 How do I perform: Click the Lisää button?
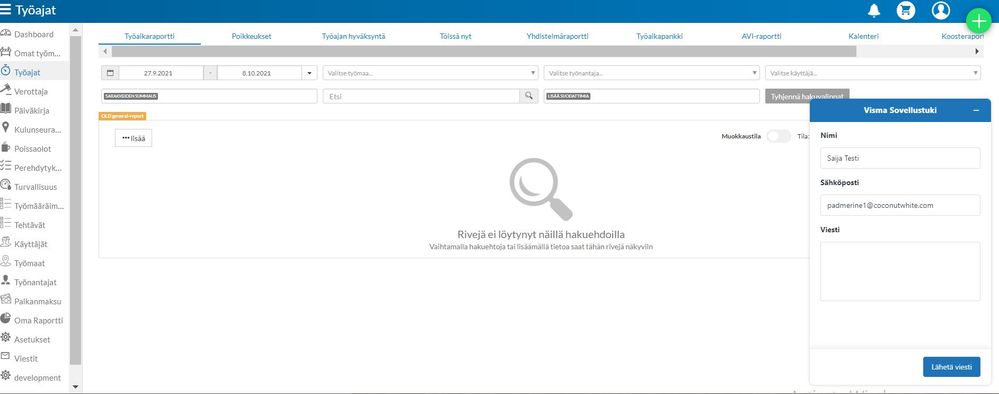tap(133, 138)
